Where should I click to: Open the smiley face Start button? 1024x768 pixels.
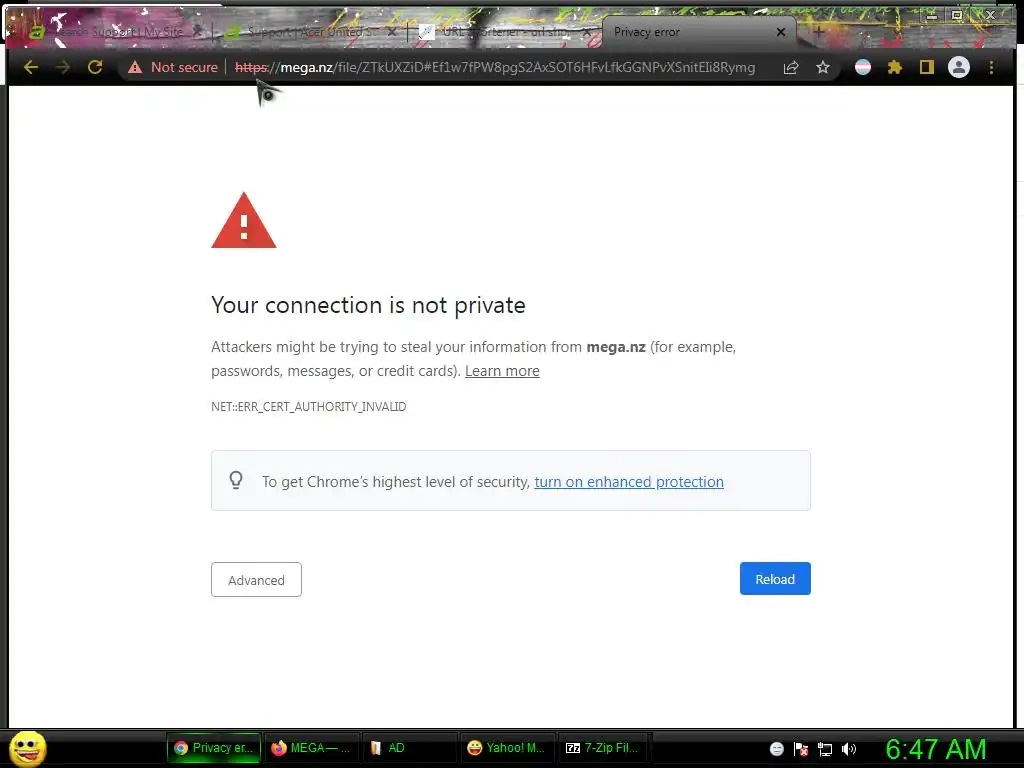click(x=27, y=748)
